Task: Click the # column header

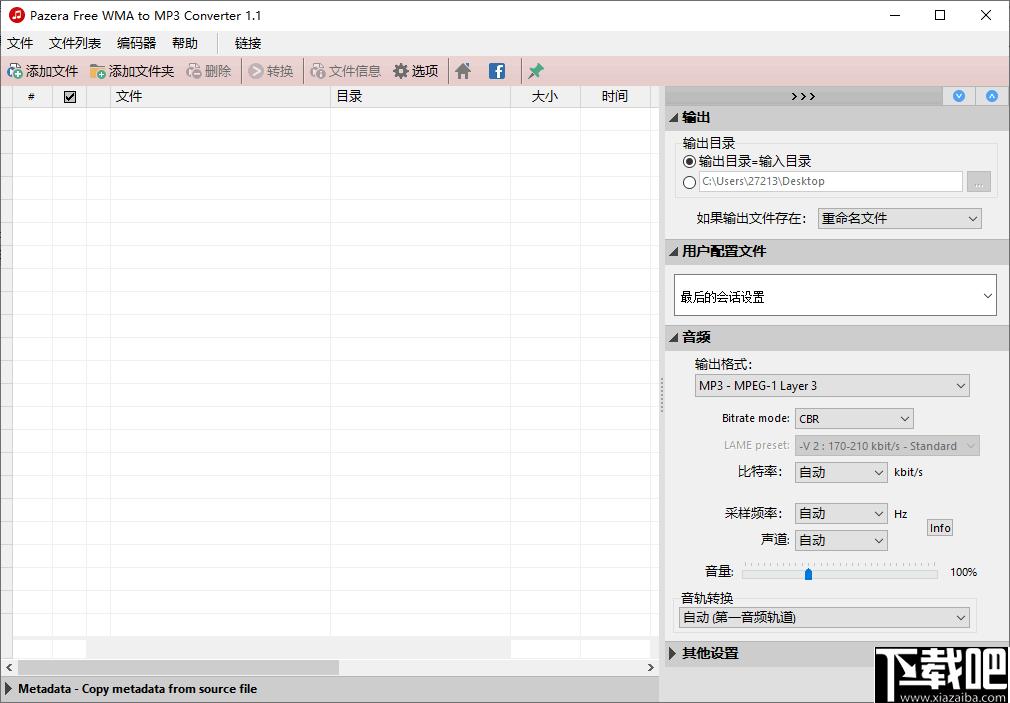Action: pos(32,97)
